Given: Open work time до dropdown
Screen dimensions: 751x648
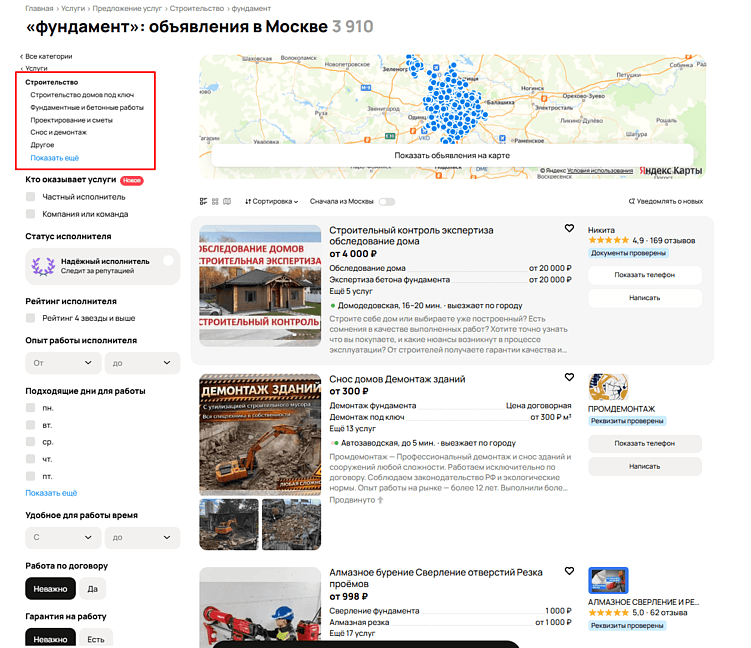Looking at the screenshot, I should [142, 537].
